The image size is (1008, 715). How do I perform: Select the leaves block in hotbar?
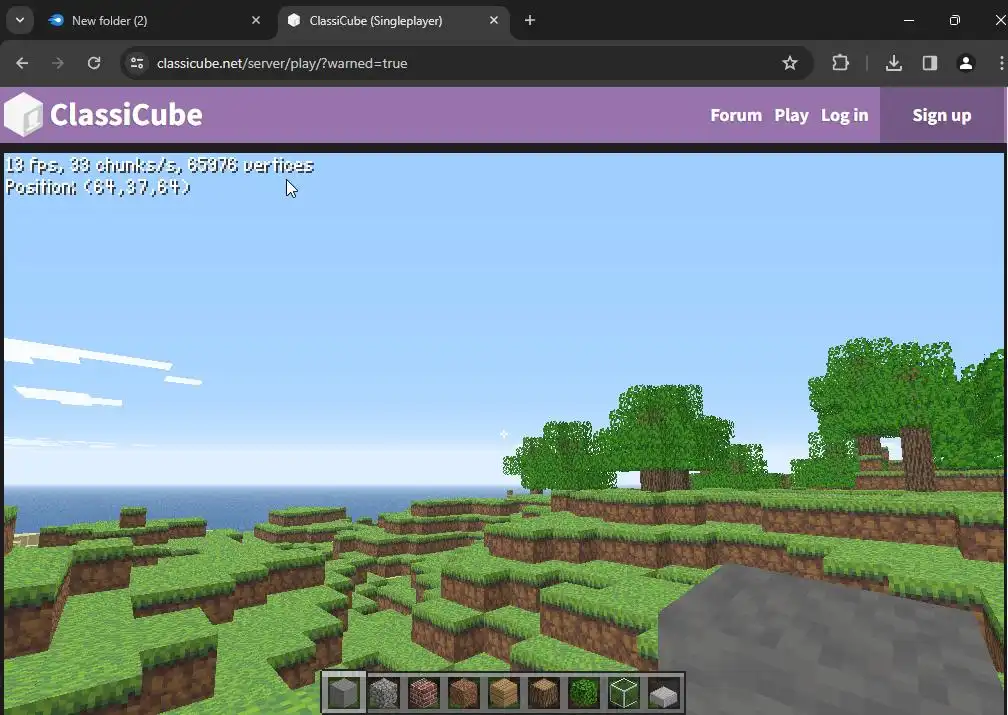584,693
